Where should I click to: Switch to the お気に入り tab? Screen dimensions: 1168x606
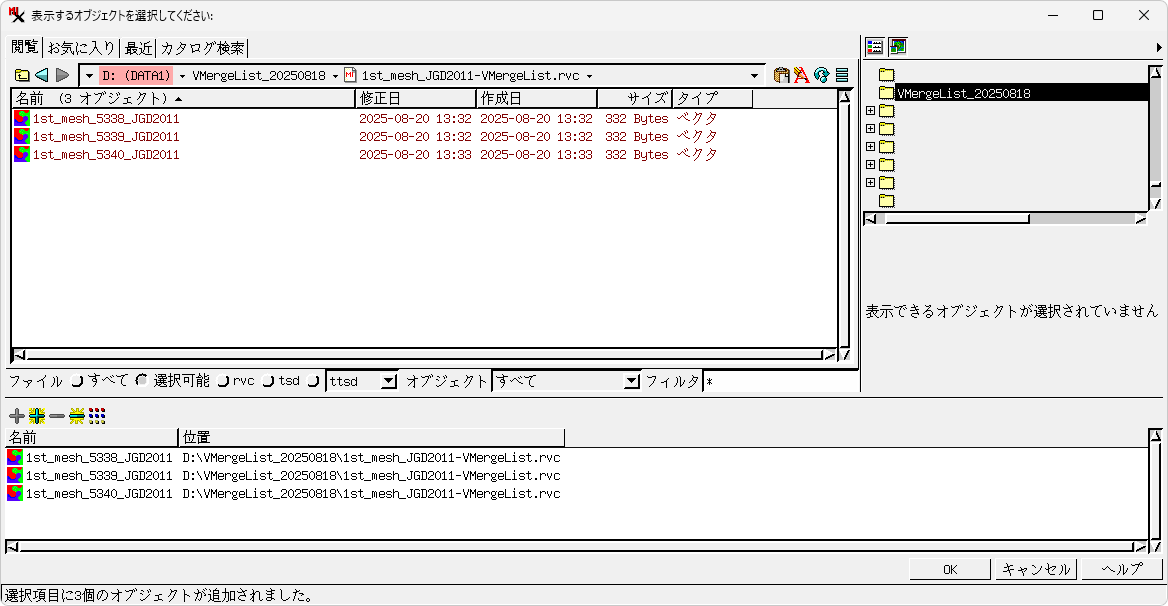point(82,48)
